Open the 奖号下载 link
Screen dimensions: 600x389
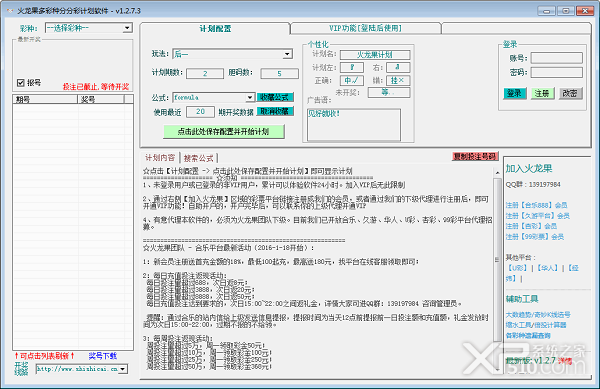(103, 356)
